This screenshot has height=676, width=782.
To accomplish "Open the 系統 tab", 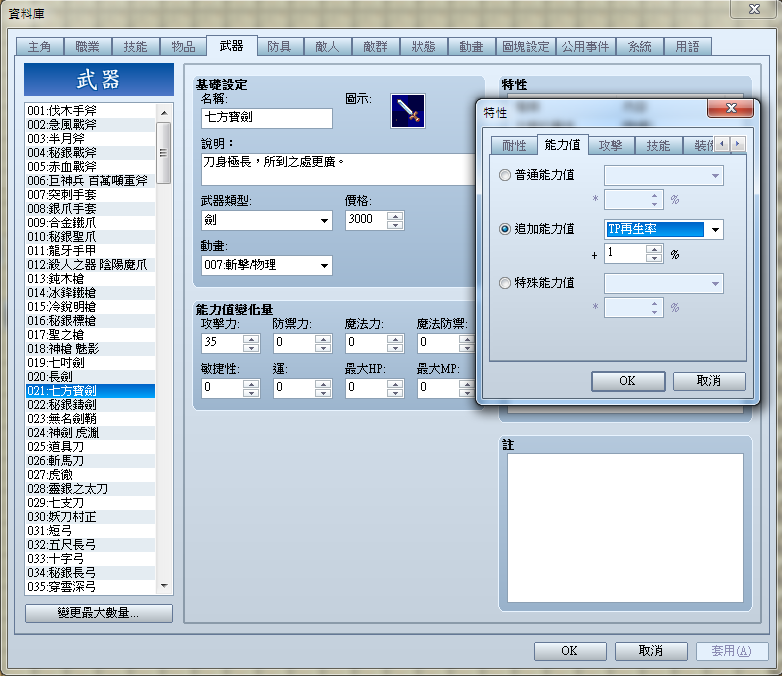I will (x=639, y=47).
